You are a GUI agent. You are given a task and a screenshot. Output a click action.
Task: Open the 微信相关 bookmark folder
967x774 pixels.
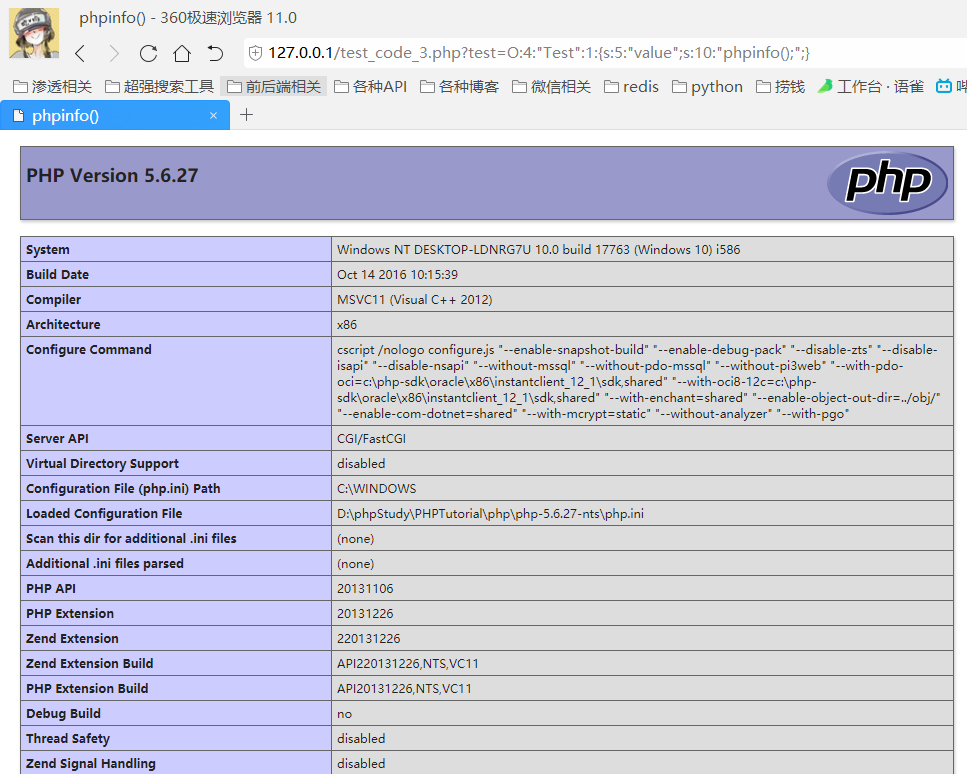(x=551, y=87)
